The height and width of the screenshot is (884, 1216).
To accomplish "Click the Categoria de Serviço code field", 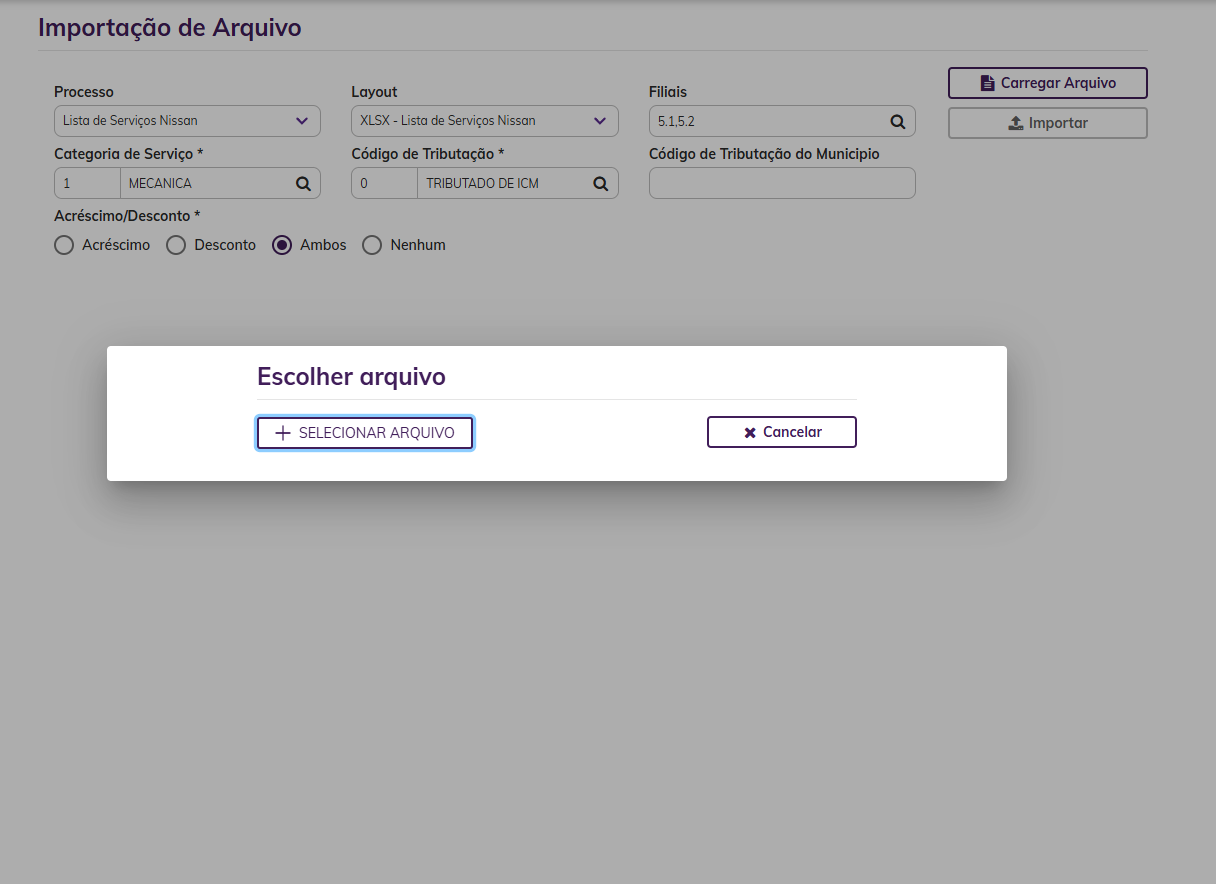I will tap(87, 183).
